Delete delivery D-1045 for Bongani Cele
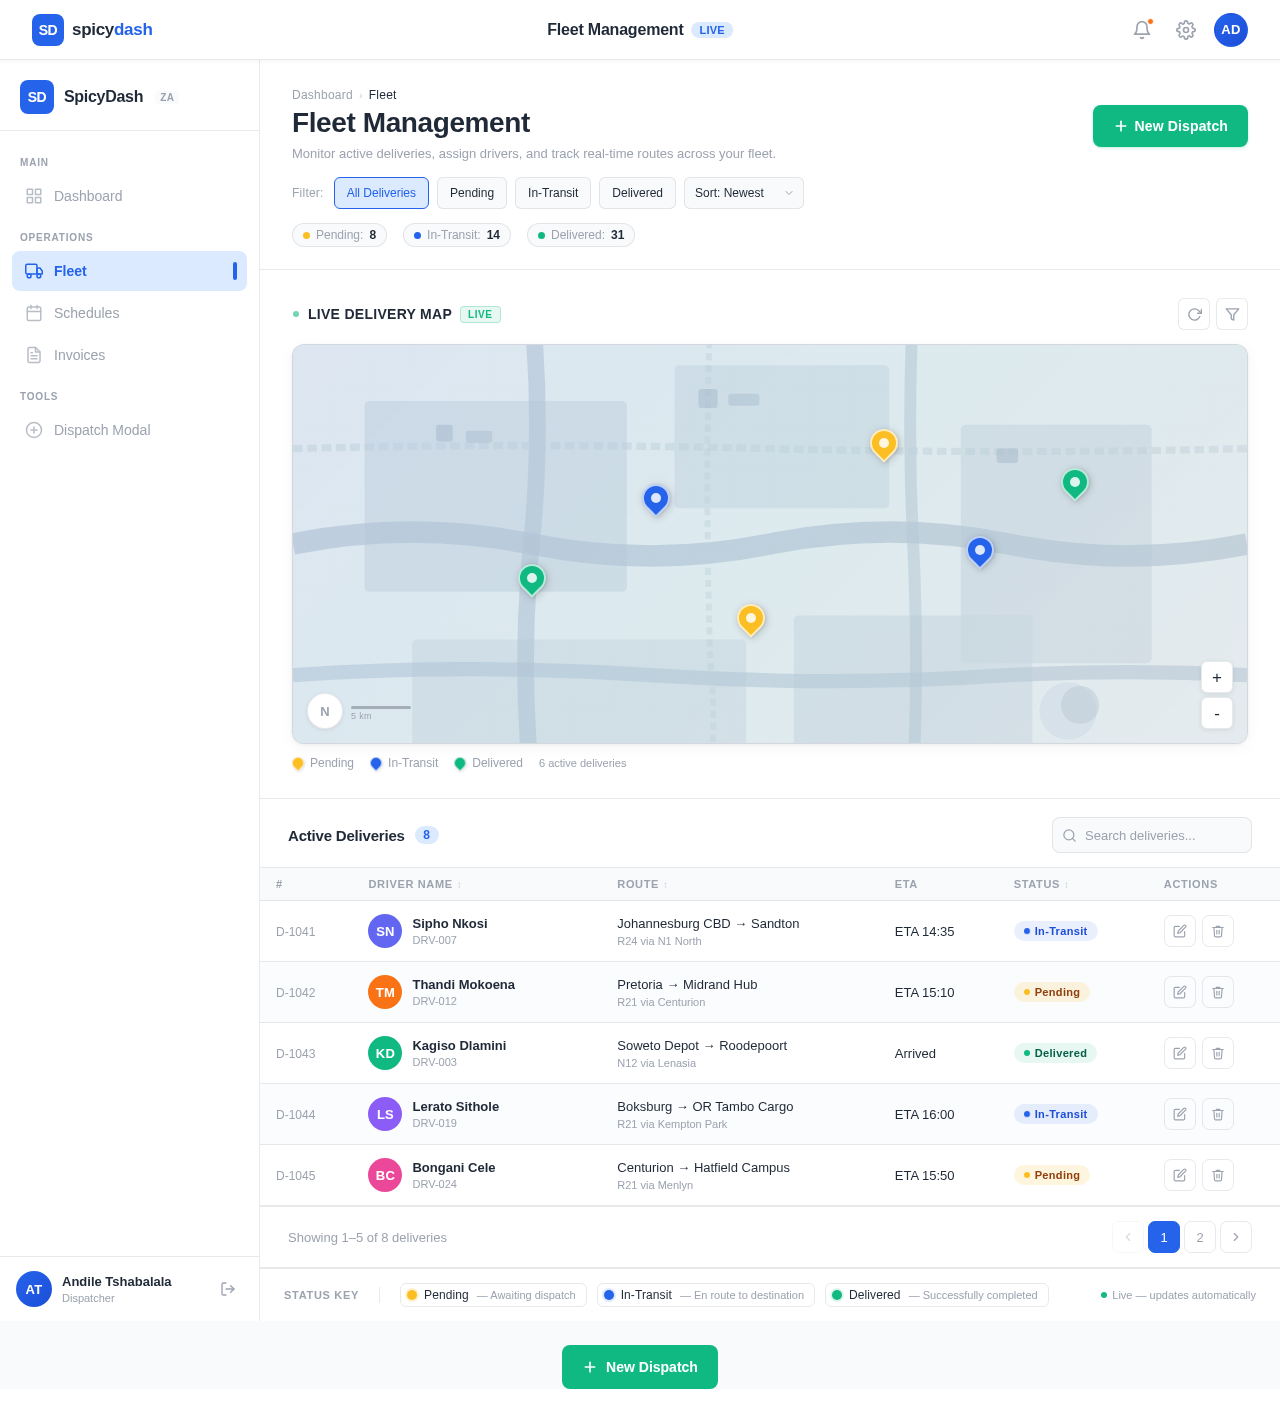 point(1218,1175)
